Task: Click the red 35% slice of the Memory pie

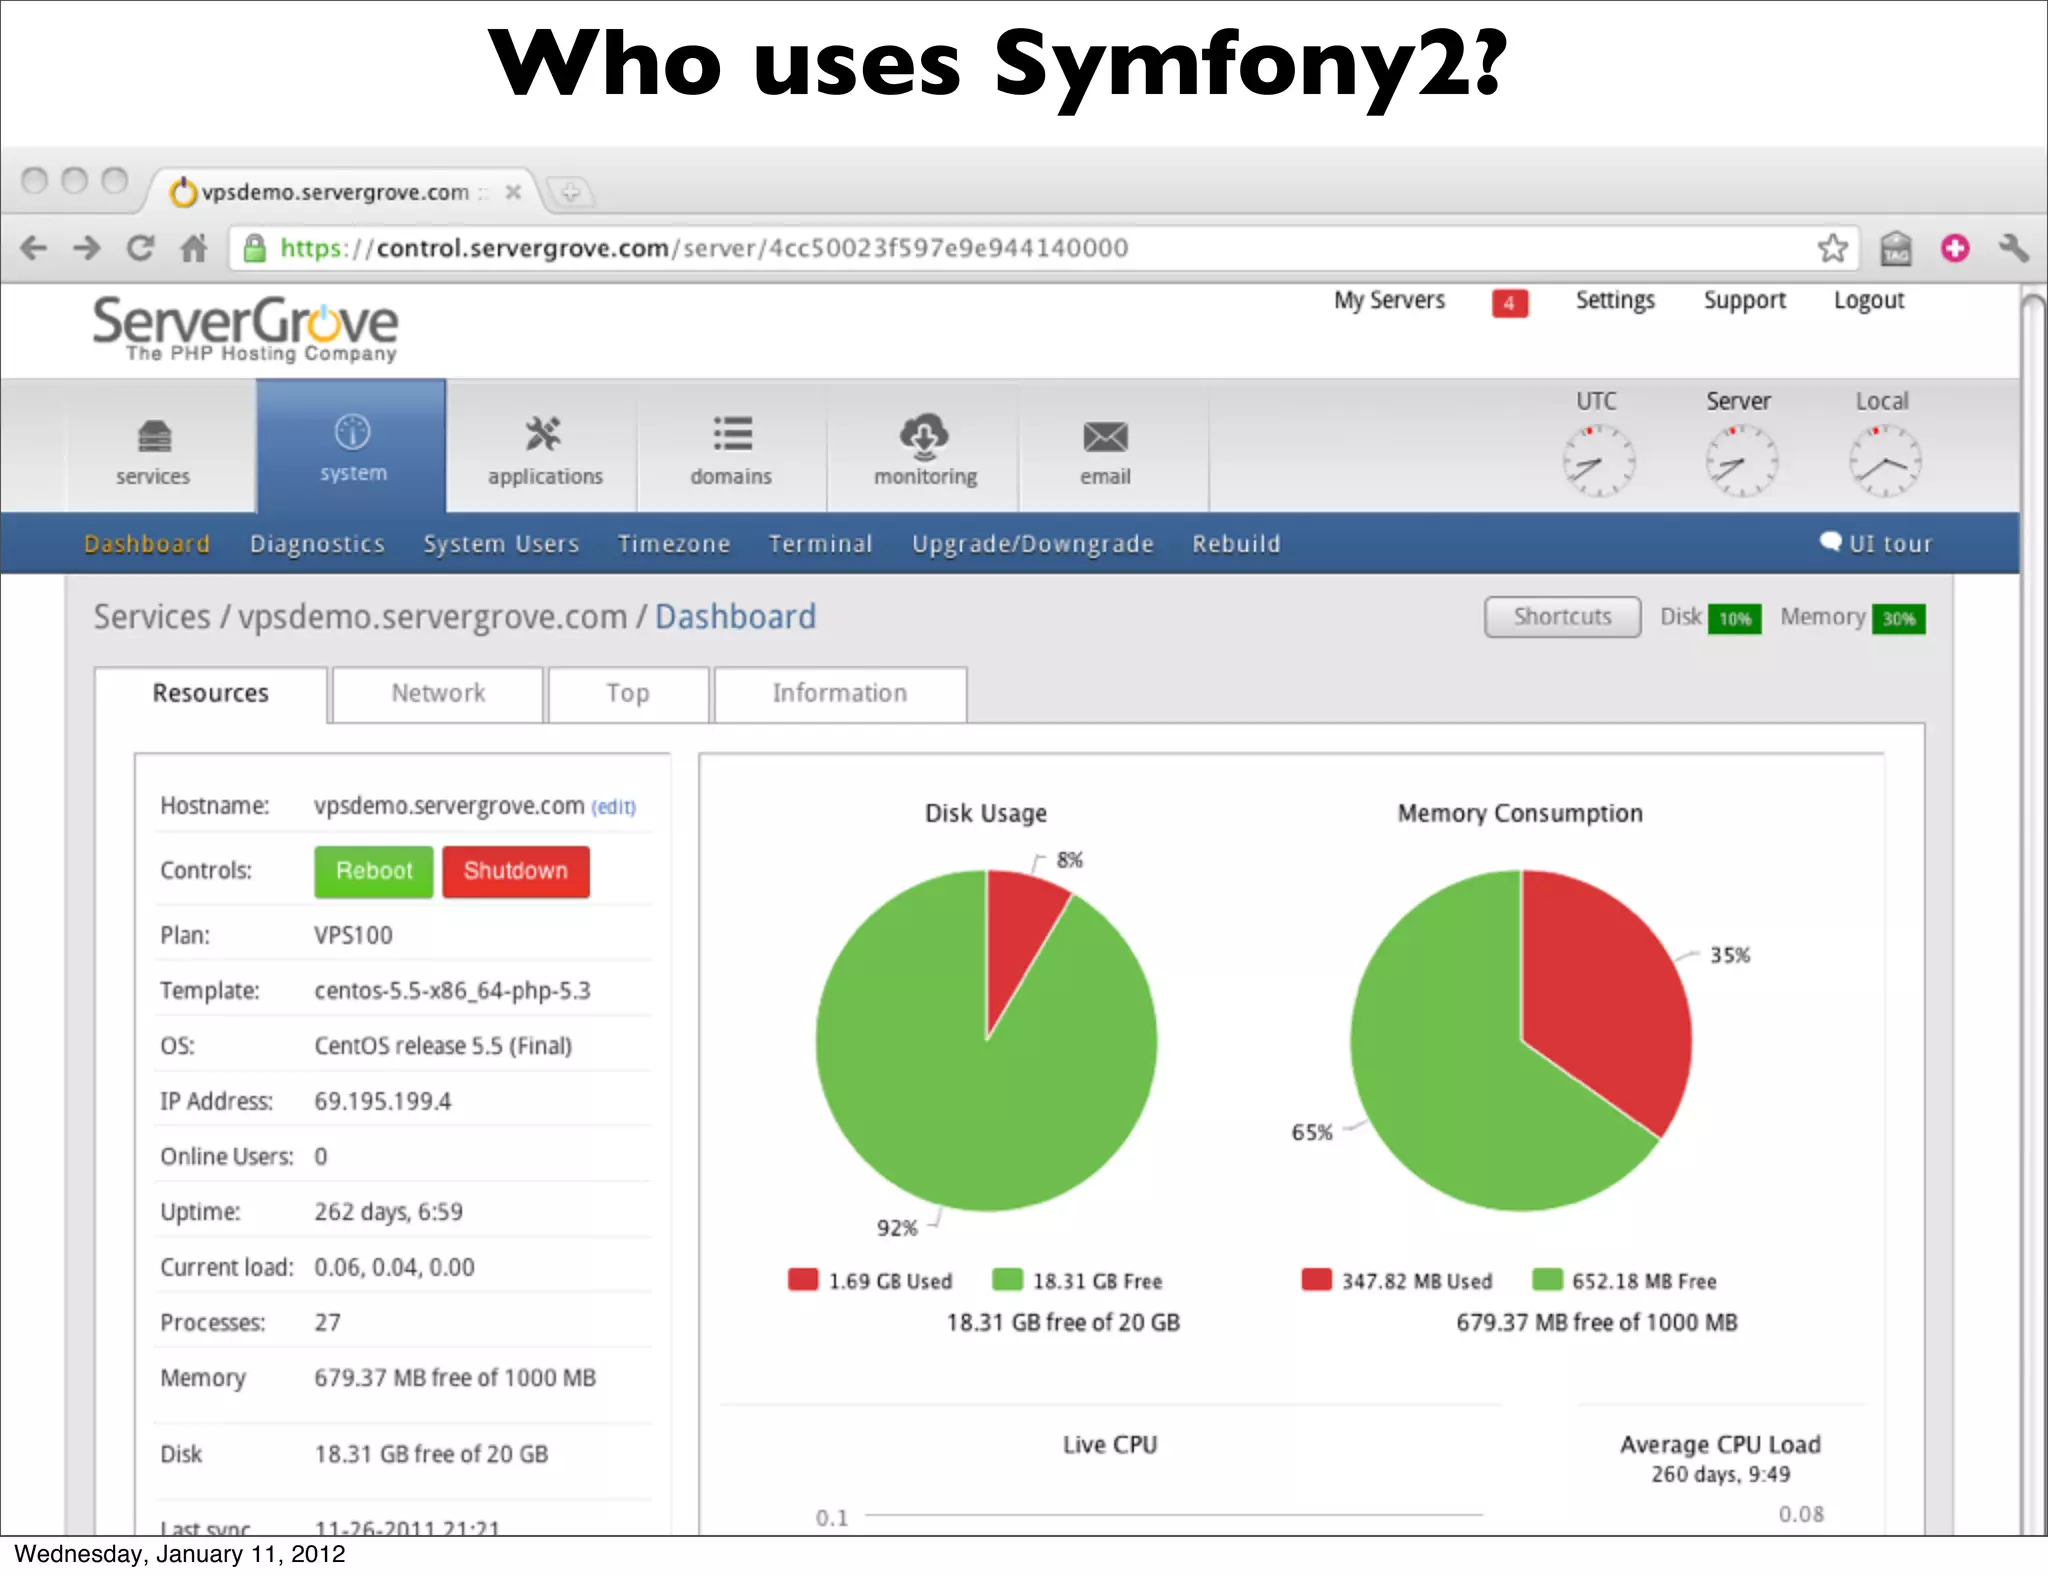Action: (x=1610, y=990)
